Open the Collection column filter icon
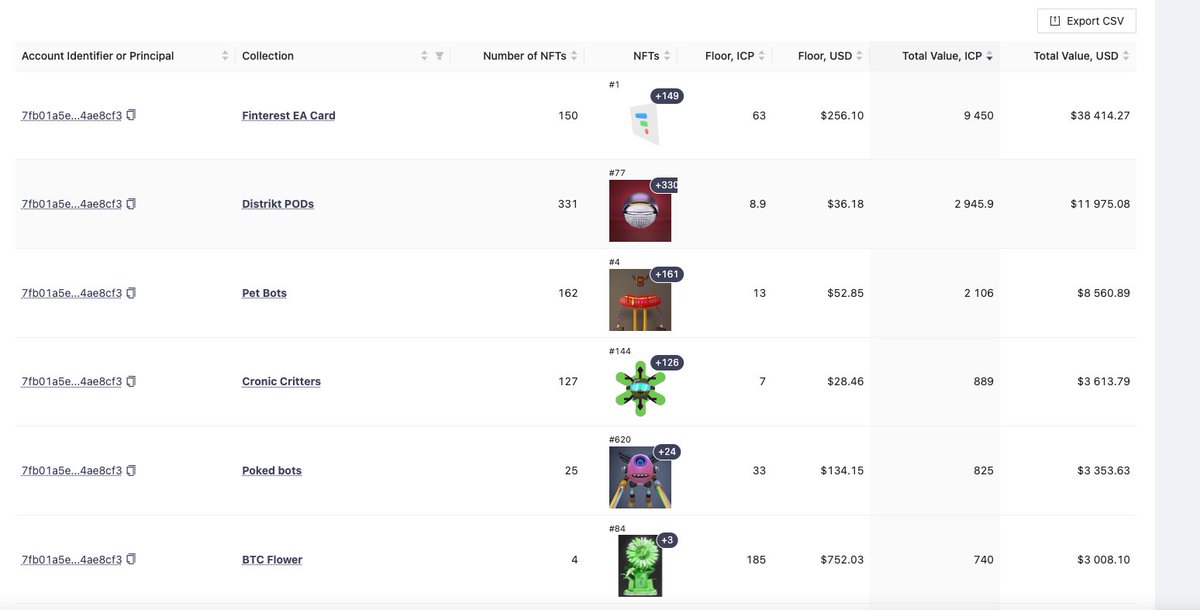Viewport: 1200px width, 610px height. click(x=439, y=56)
